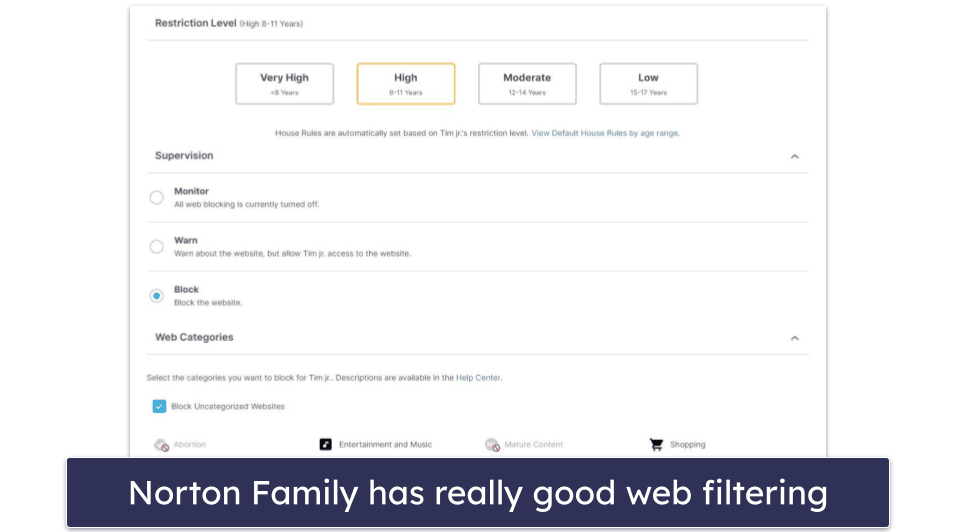Select the Monitor supervision option
The height and width of the screenshot is (532, 957).
tap(156, 197)
